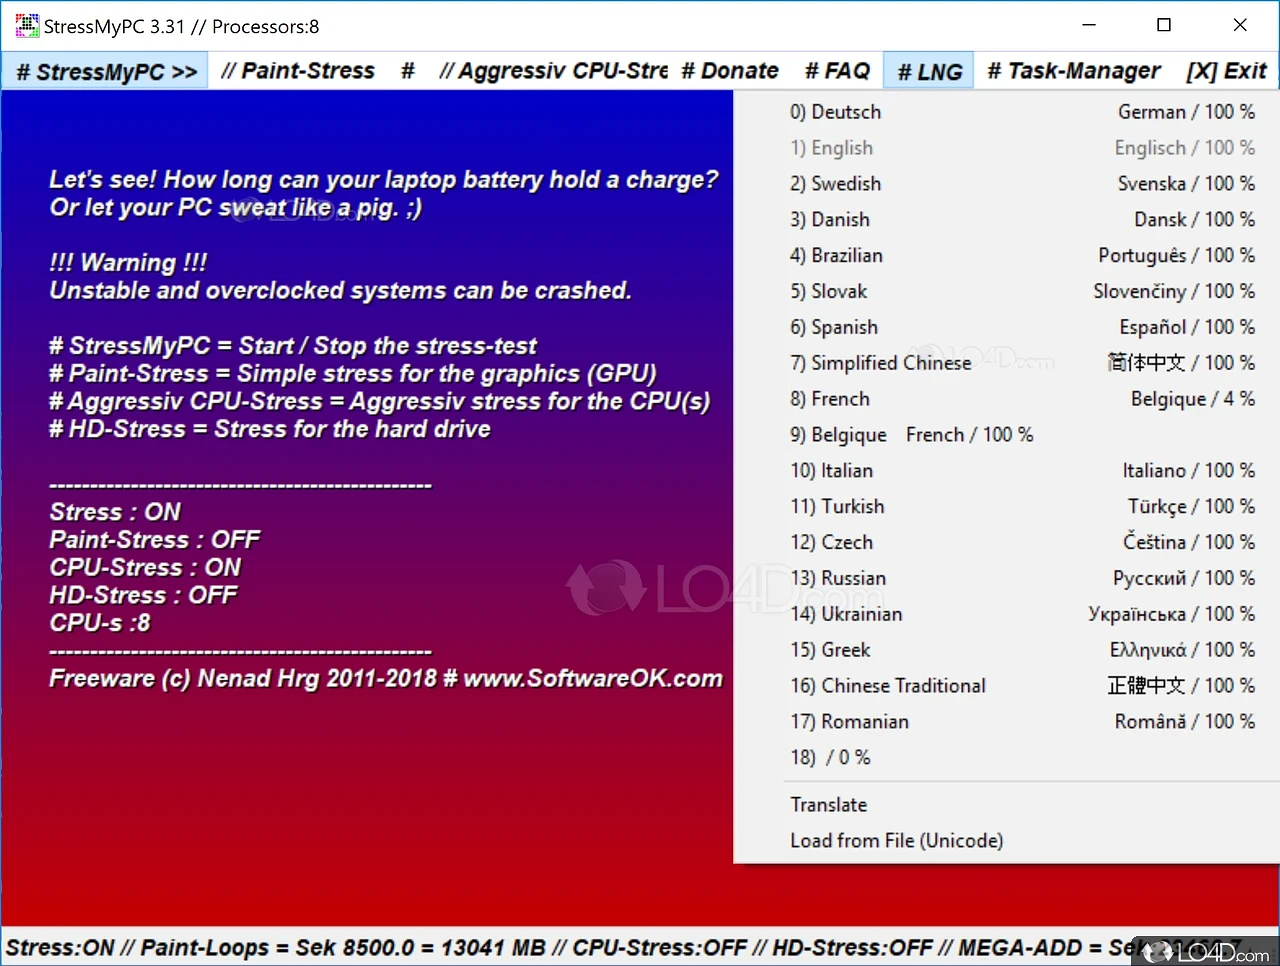Maximize the StressMyPC window
This screenshot has width=1280, height=966.
click(x=1164, y=25)
